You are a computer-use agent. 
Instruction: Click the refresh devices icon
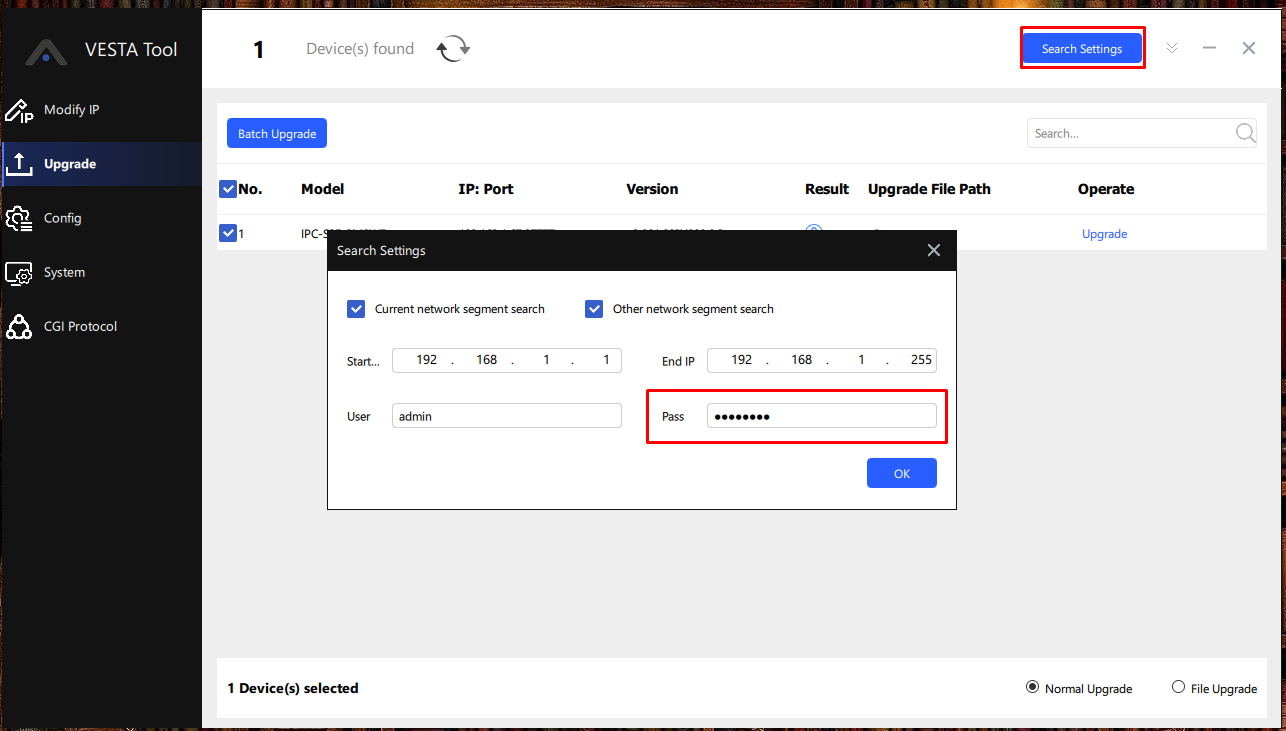click(x=453, y=49)
